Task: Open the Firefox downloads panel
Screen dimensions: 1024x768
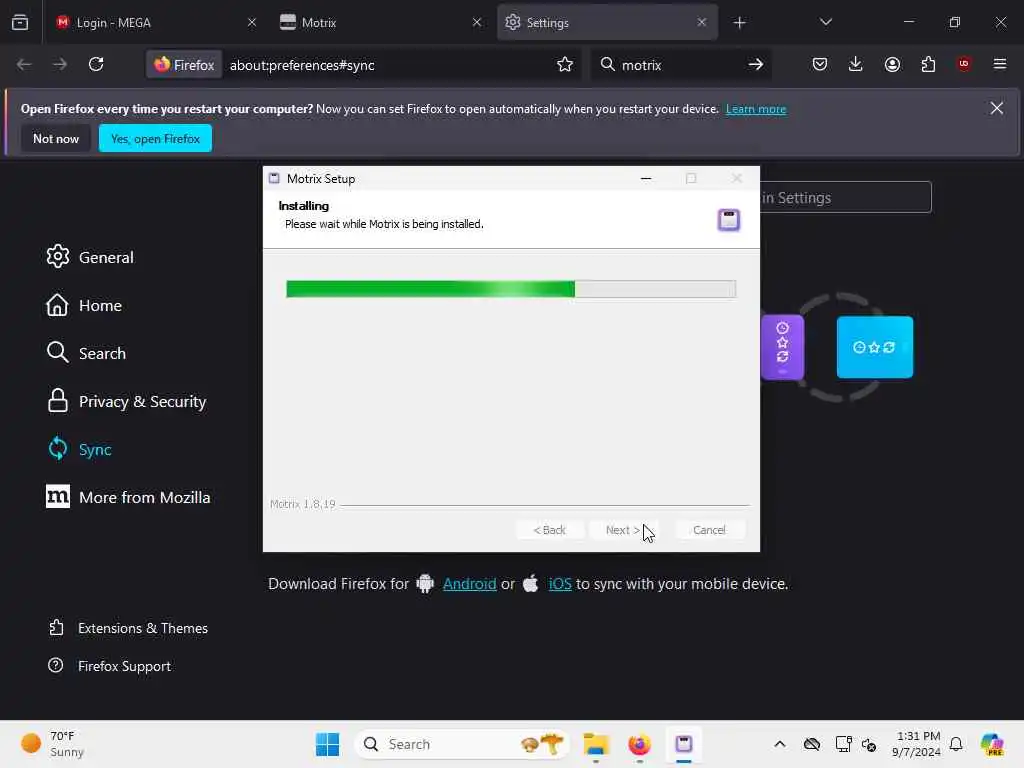Action: (x=856, y=64)
